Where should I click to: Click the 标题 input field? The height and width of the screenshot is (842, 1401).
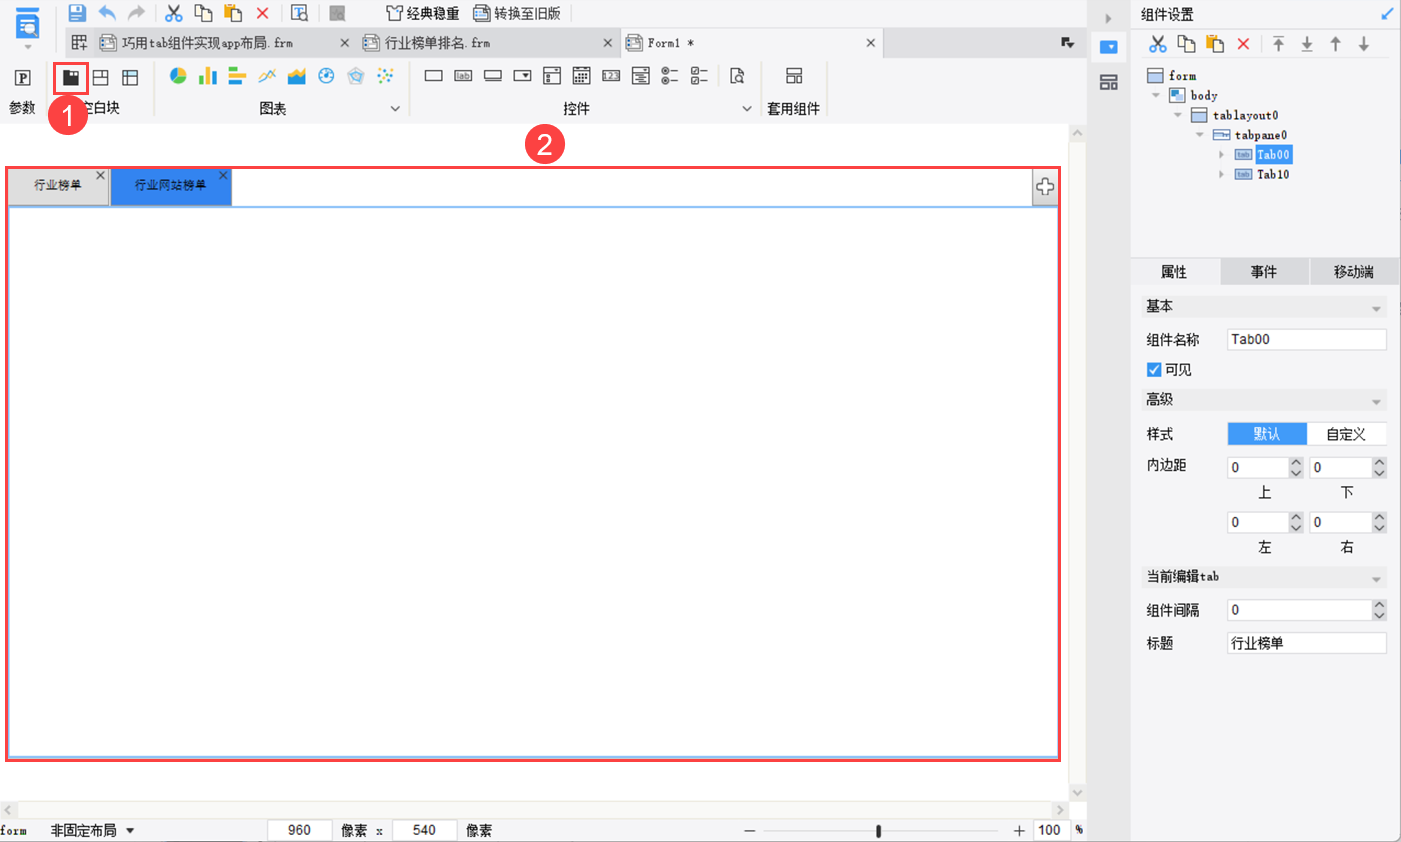[x=1307, y=643]
